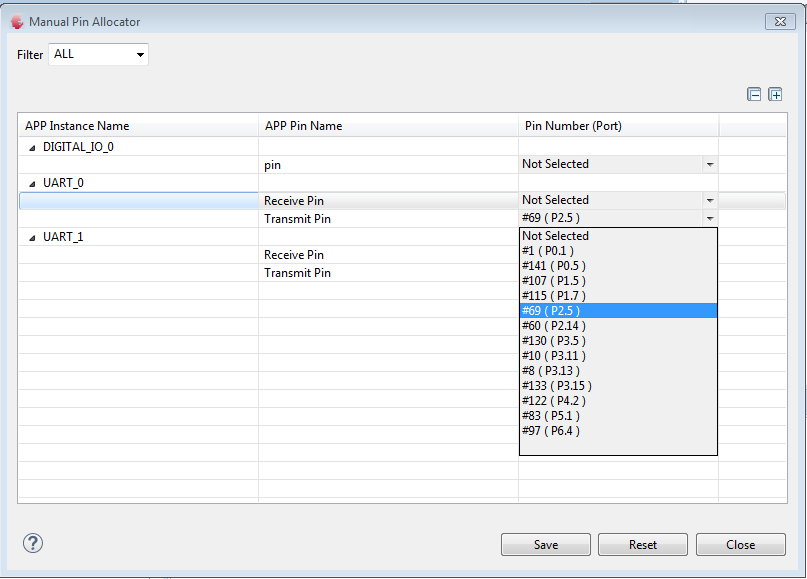807x579 pixels.
Task: Click DIGITAL_IO_0 pin 'Not Selected' value
Action: [555, 164]
